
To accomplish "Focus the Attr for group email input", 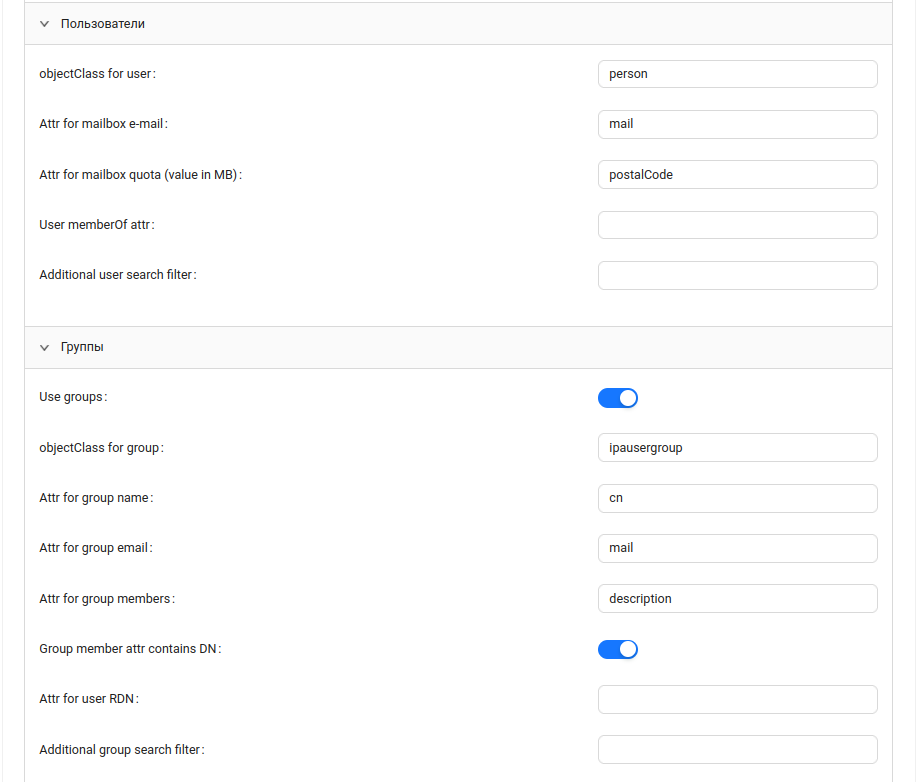I will pyautogui.click(x=737, y=548).
